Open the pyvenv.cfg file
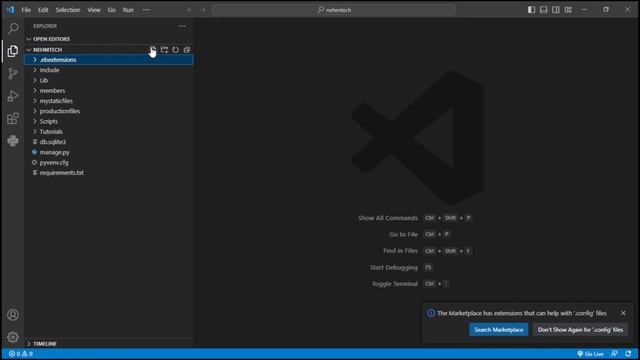This screenshot has height=360, width=640. click(x=109, y=162)
